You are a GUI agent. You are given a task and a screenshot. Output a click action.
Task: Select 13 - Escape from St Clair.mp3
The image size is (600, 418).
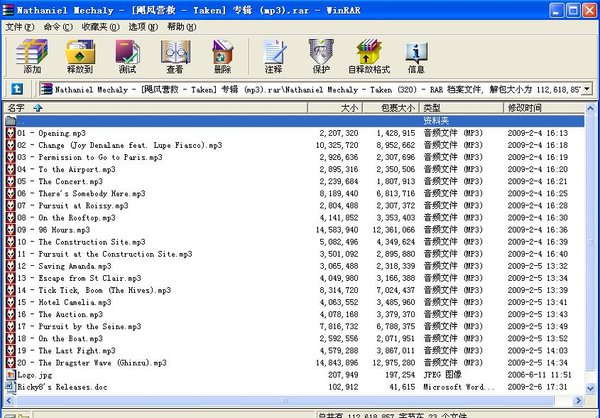(79, 278)
